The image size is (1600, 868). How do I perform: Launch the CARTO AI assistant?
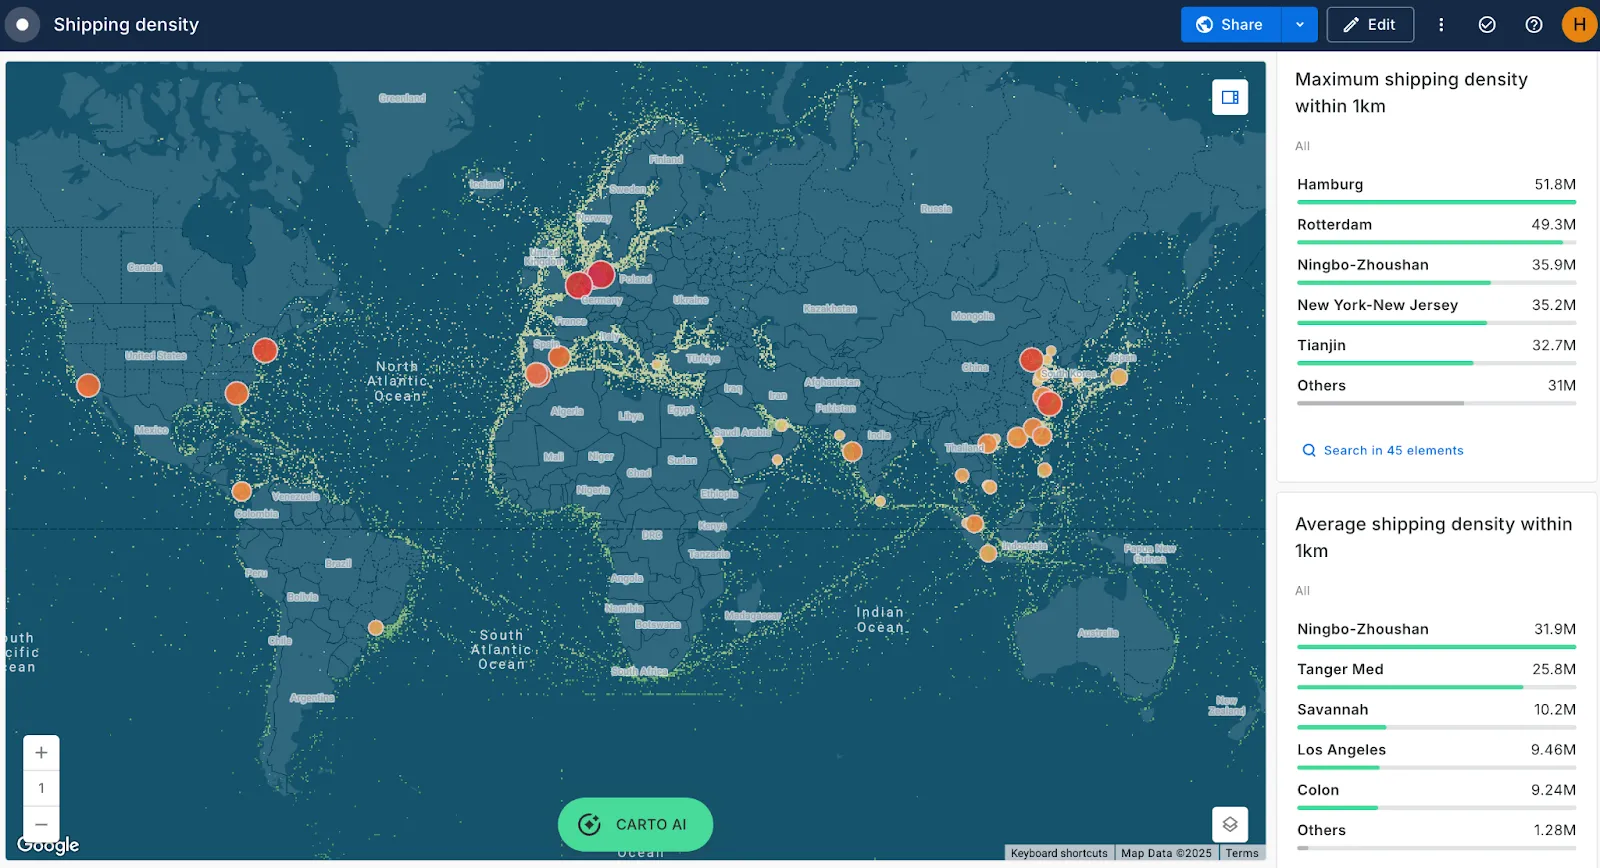(x=635, y=824)
